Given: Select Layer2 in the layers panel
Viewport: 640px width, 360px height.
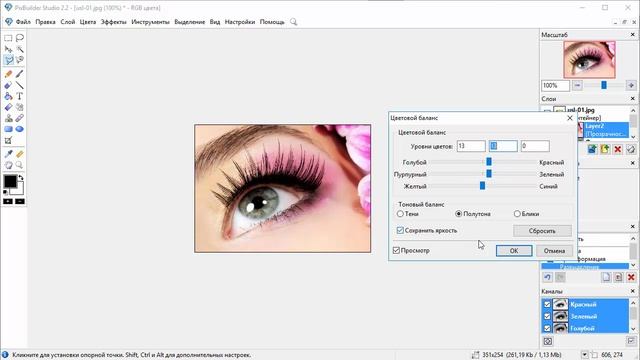Looking at the screenshot, I should pos(606,130).
